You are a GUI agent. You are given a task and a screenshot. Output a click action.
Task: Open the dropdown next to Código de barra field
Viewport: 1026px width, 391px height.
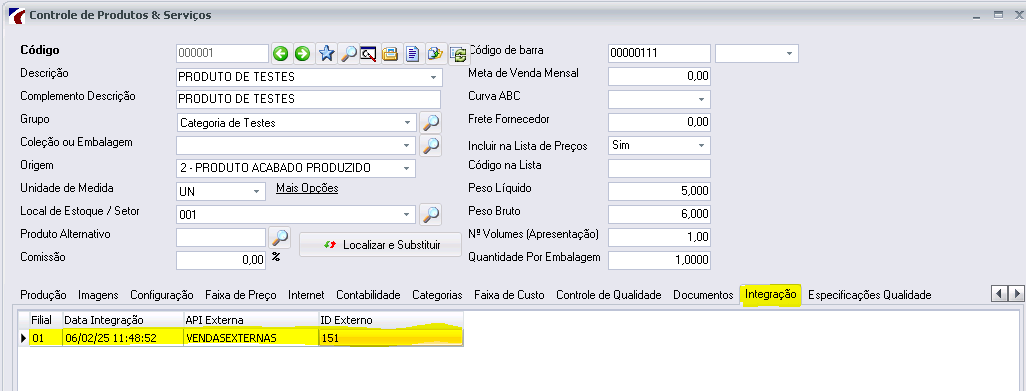click(790, 54)
